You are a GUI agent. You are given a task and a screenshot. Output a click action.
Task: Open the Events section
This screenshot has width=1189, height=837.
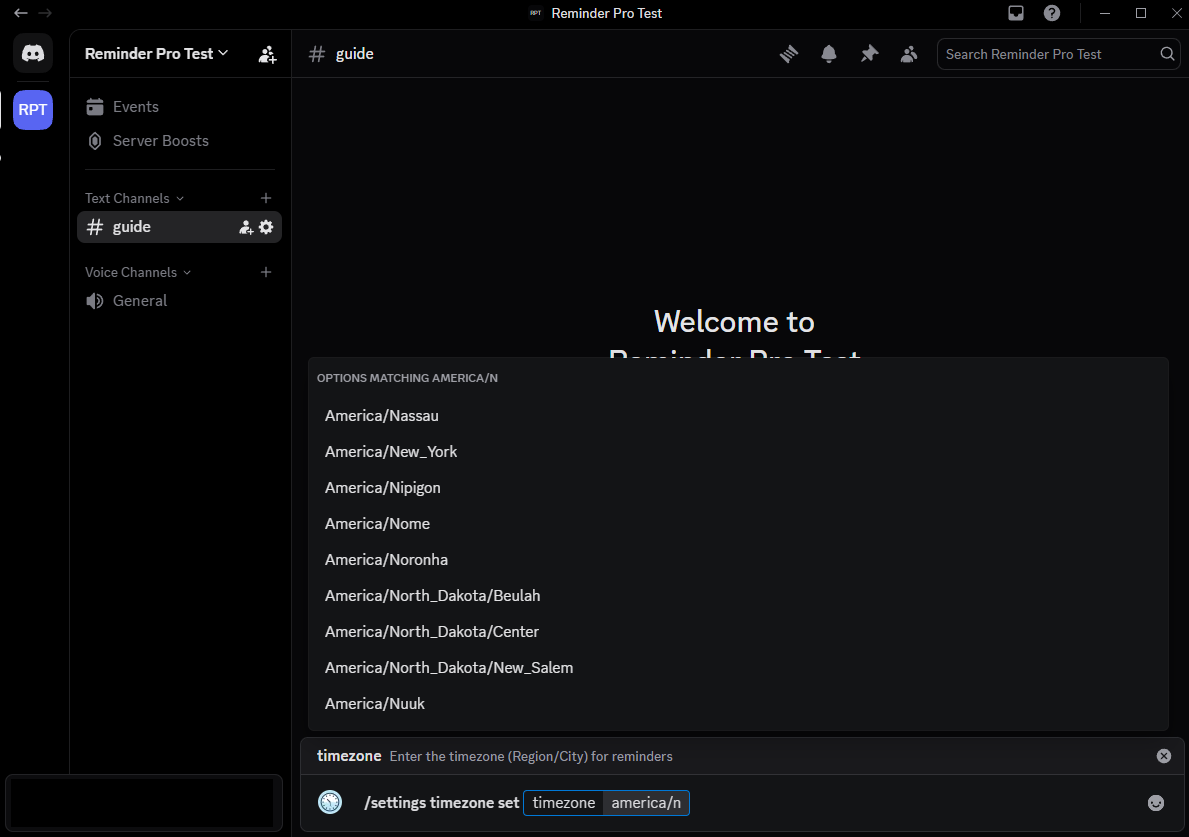(x=179, y=107)
